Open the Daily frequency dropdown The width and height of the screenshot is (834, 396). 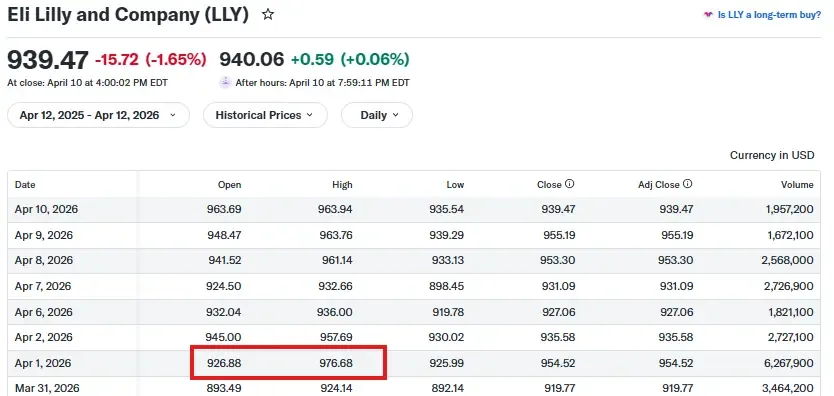pyautogui.click(x=377, y=115)
